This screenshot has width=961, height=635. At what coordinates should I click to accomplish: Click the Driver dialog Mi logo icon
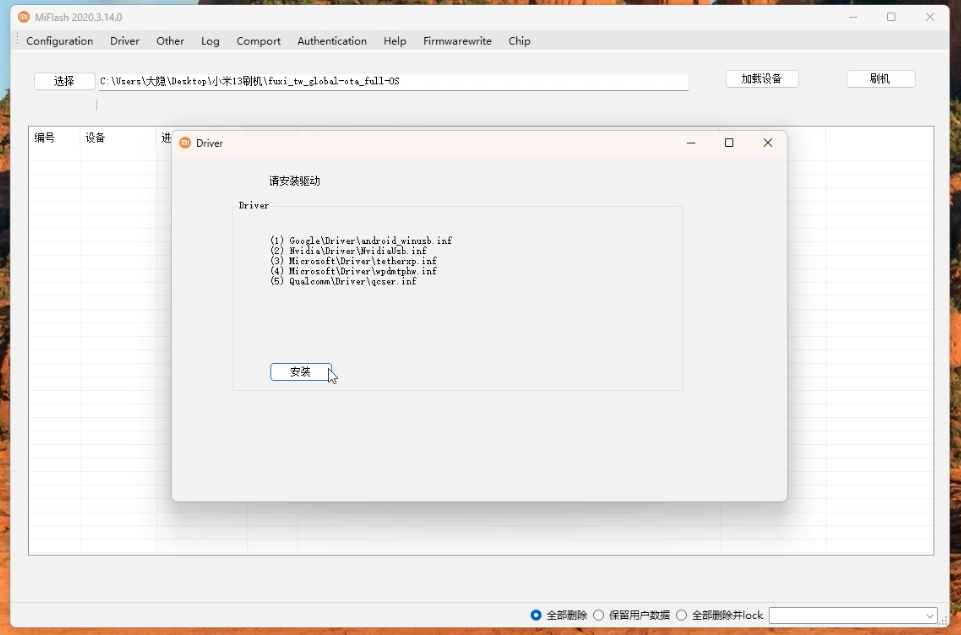click(185, 143)
